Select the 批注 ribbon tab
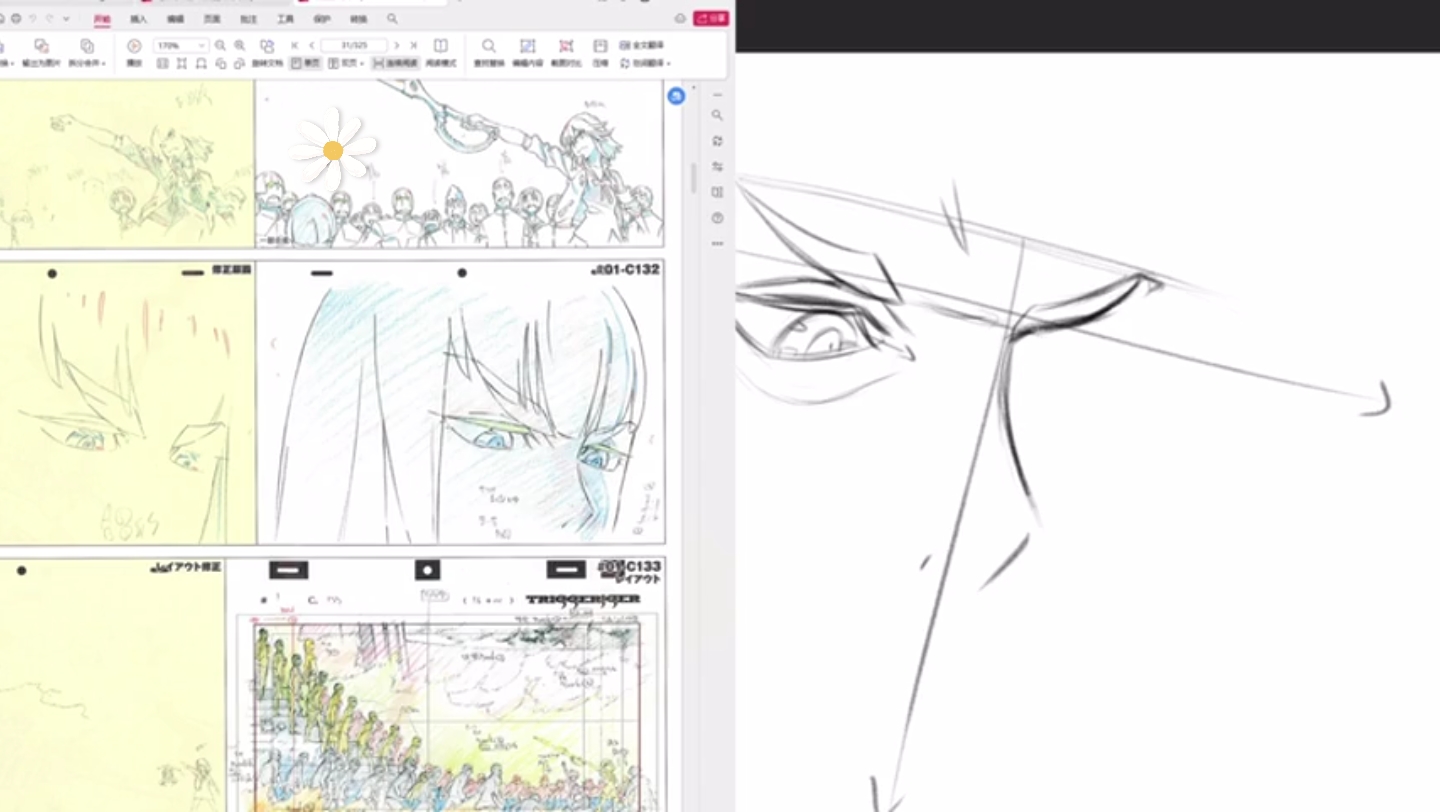Viewport: 1440px width, 812px height. (248, 19)
